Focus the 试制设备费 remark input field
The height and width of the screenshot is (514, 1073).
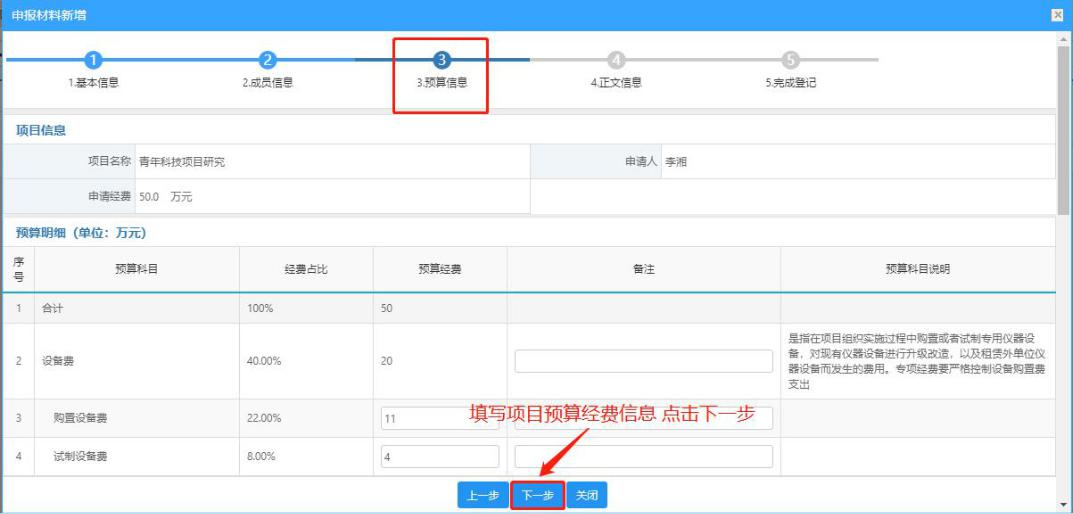point(643,457)
